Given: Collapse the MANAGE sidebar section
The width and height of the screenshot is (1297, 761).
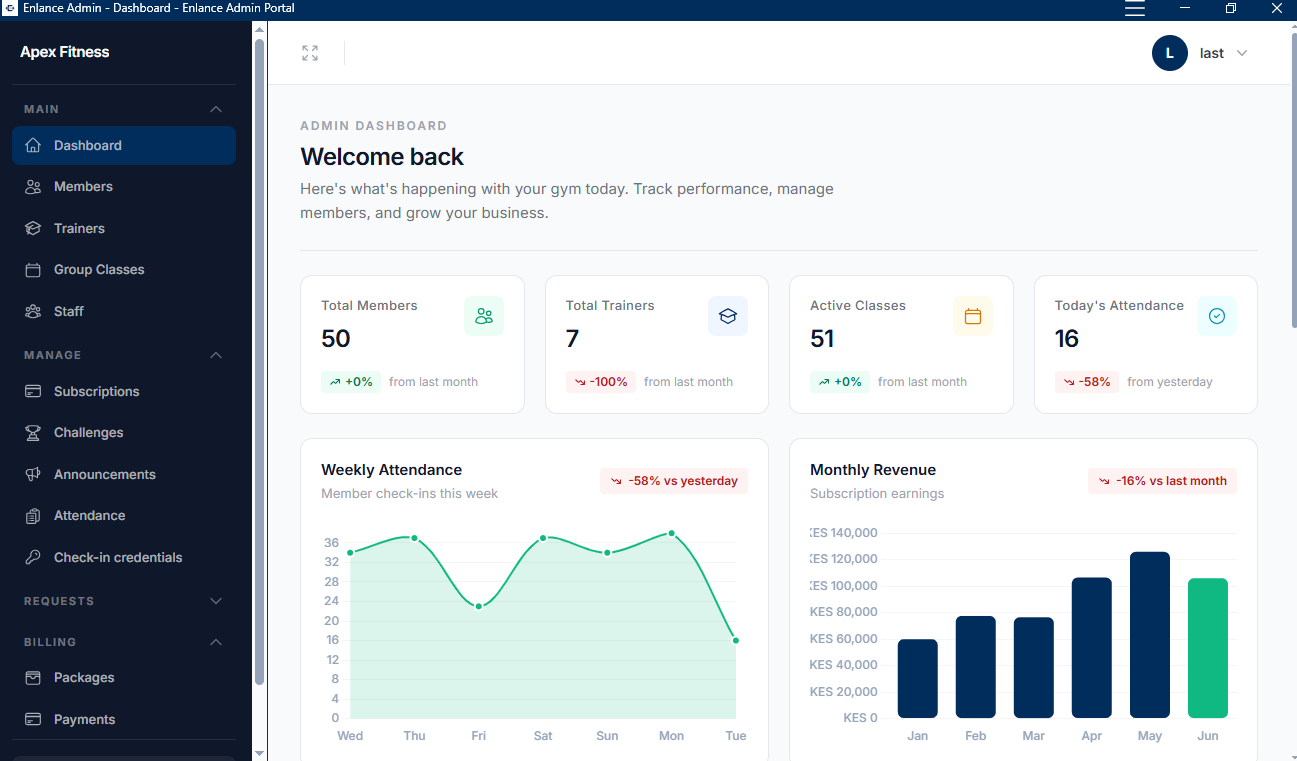Looking at the screenshot, I should tap(216, 355).
